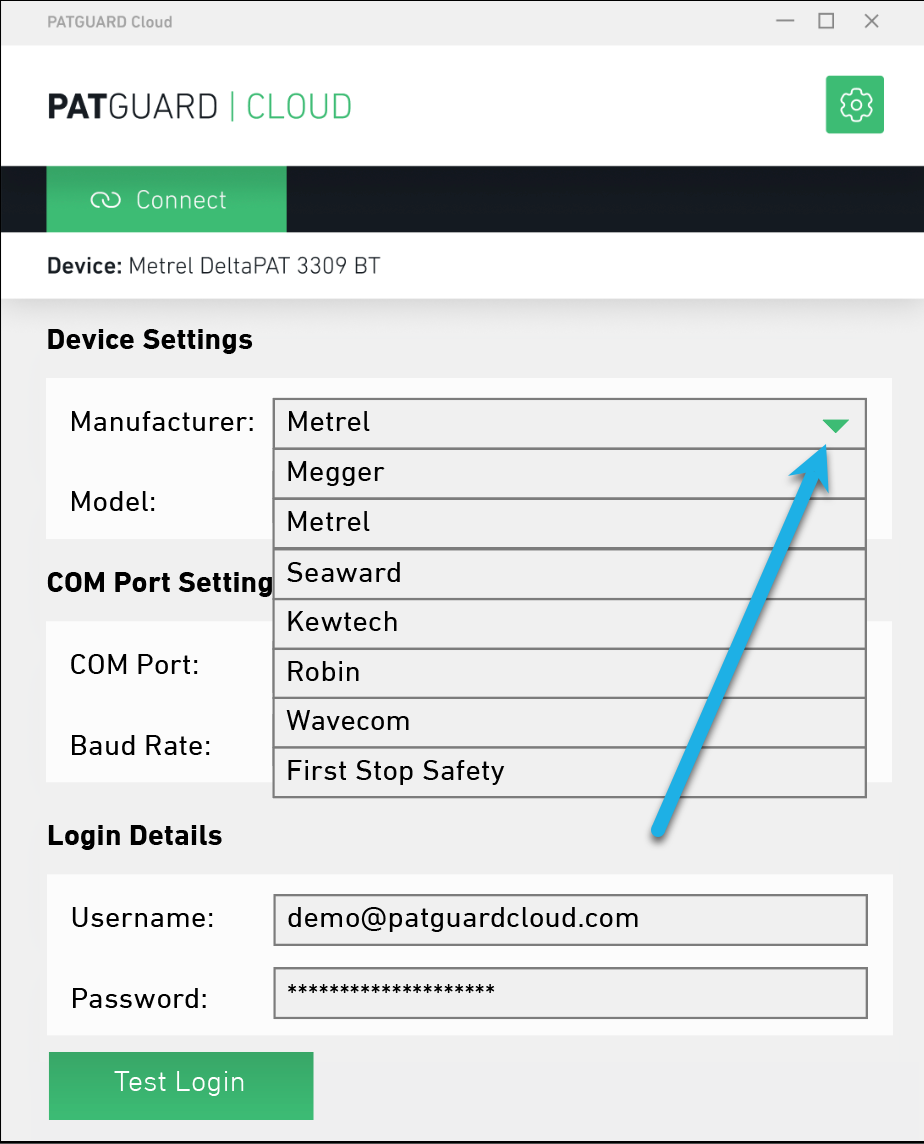This screenshot has width=924, height=1144.
Task: Select Robin in the manufacturer list
Action: [x=569, y=673]
